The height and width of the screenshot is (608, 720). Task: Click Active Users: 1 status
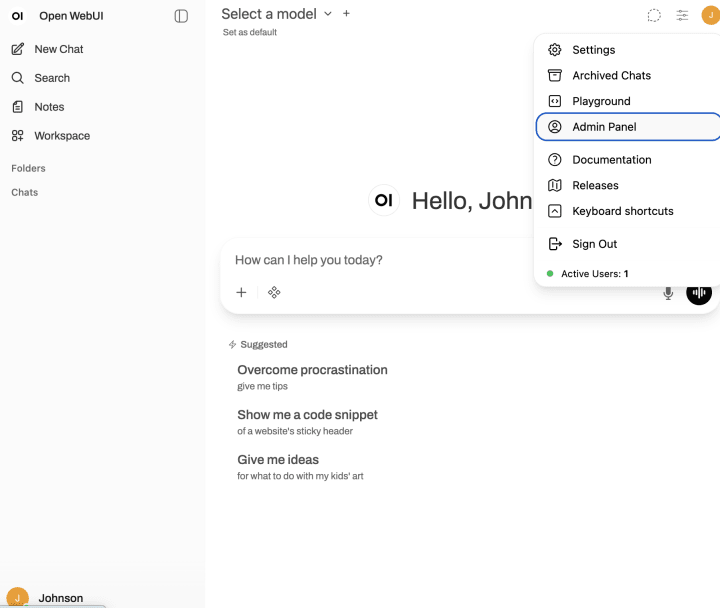coord(595,274)
